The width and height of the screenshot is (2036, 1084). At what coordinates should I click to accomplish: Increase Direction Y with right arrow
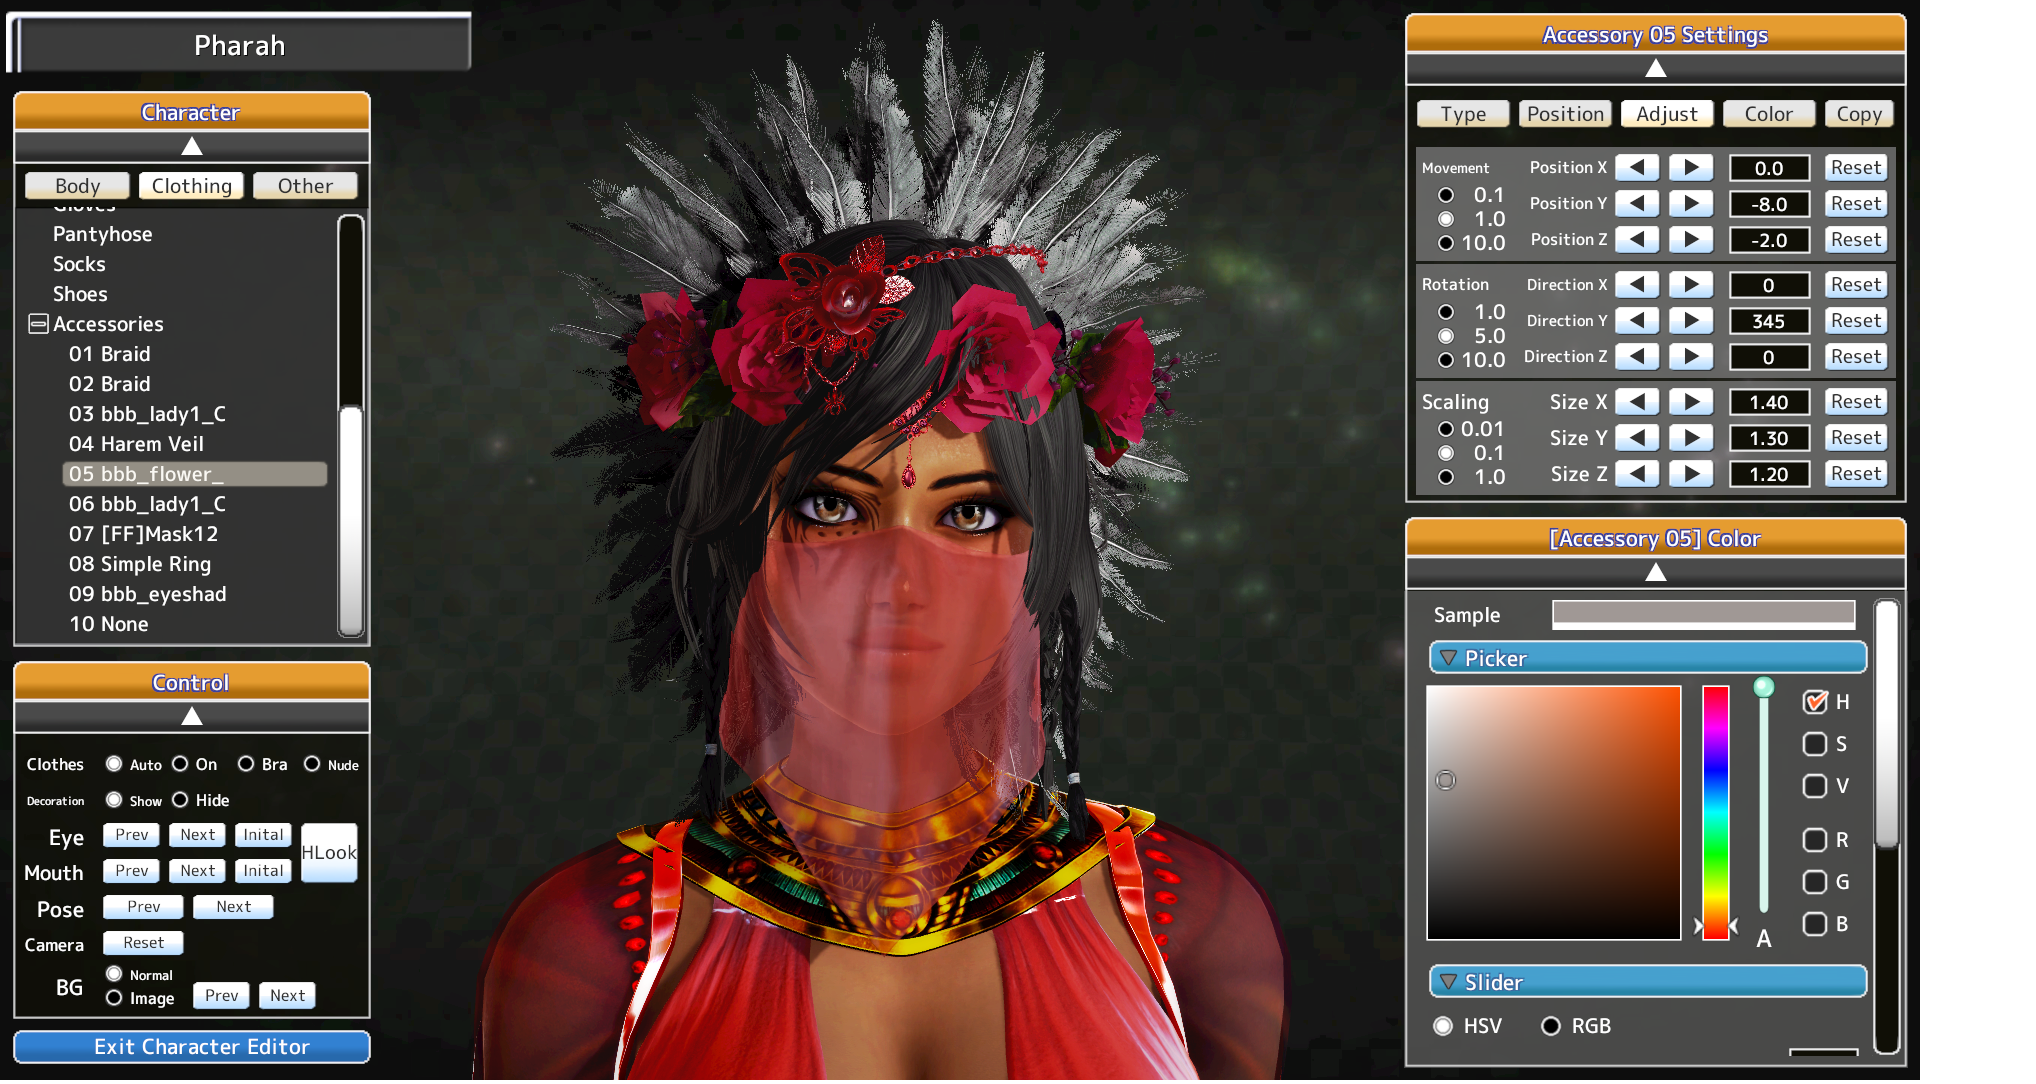pyautogui.click(x=1691, y=321)
